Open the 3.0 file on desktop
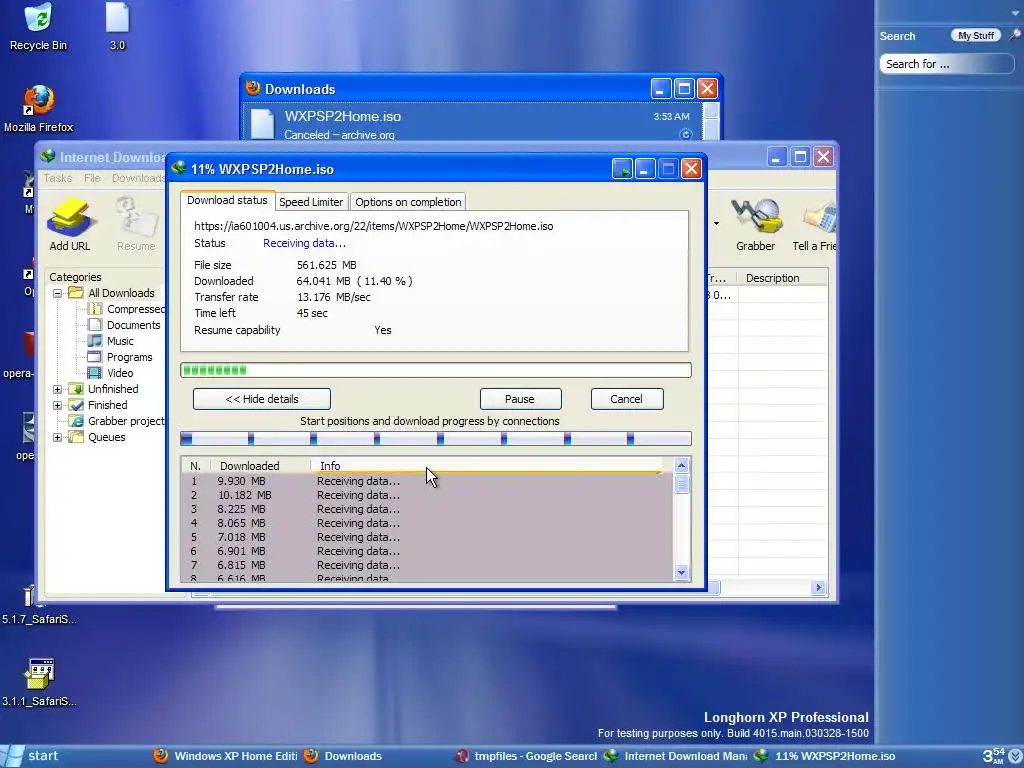The image size is (1024, 768). (x=117, y=26)
